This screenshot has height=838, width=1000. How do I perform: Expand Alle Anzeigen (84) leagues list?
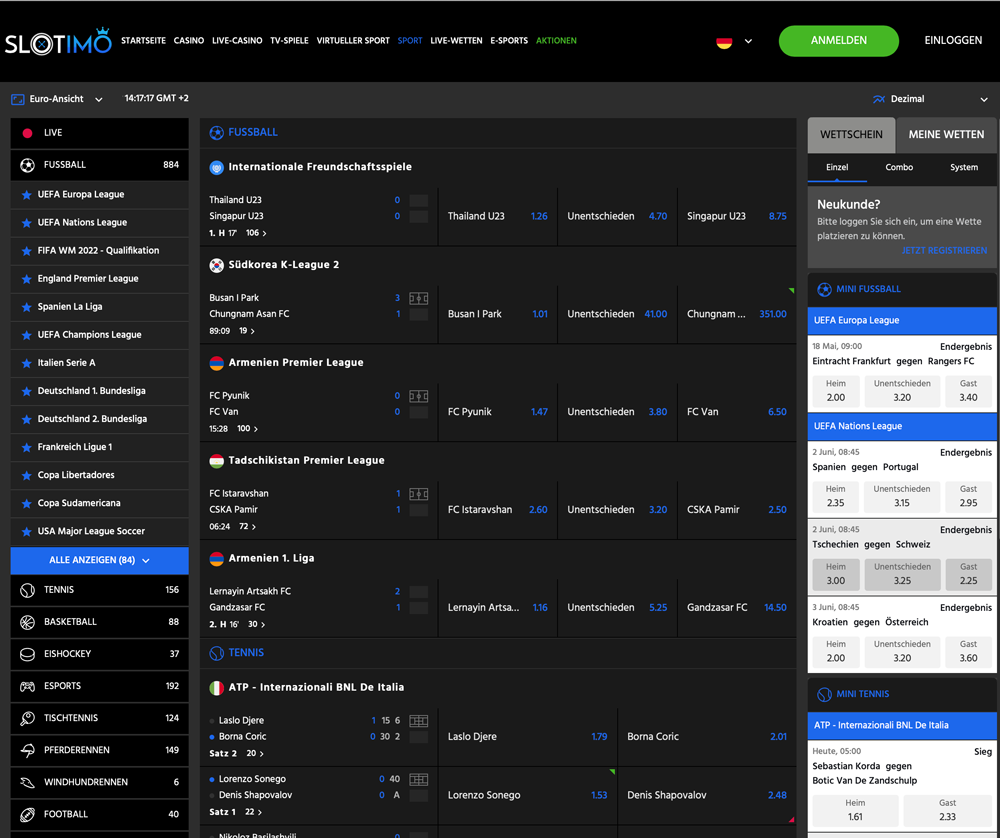99,561
